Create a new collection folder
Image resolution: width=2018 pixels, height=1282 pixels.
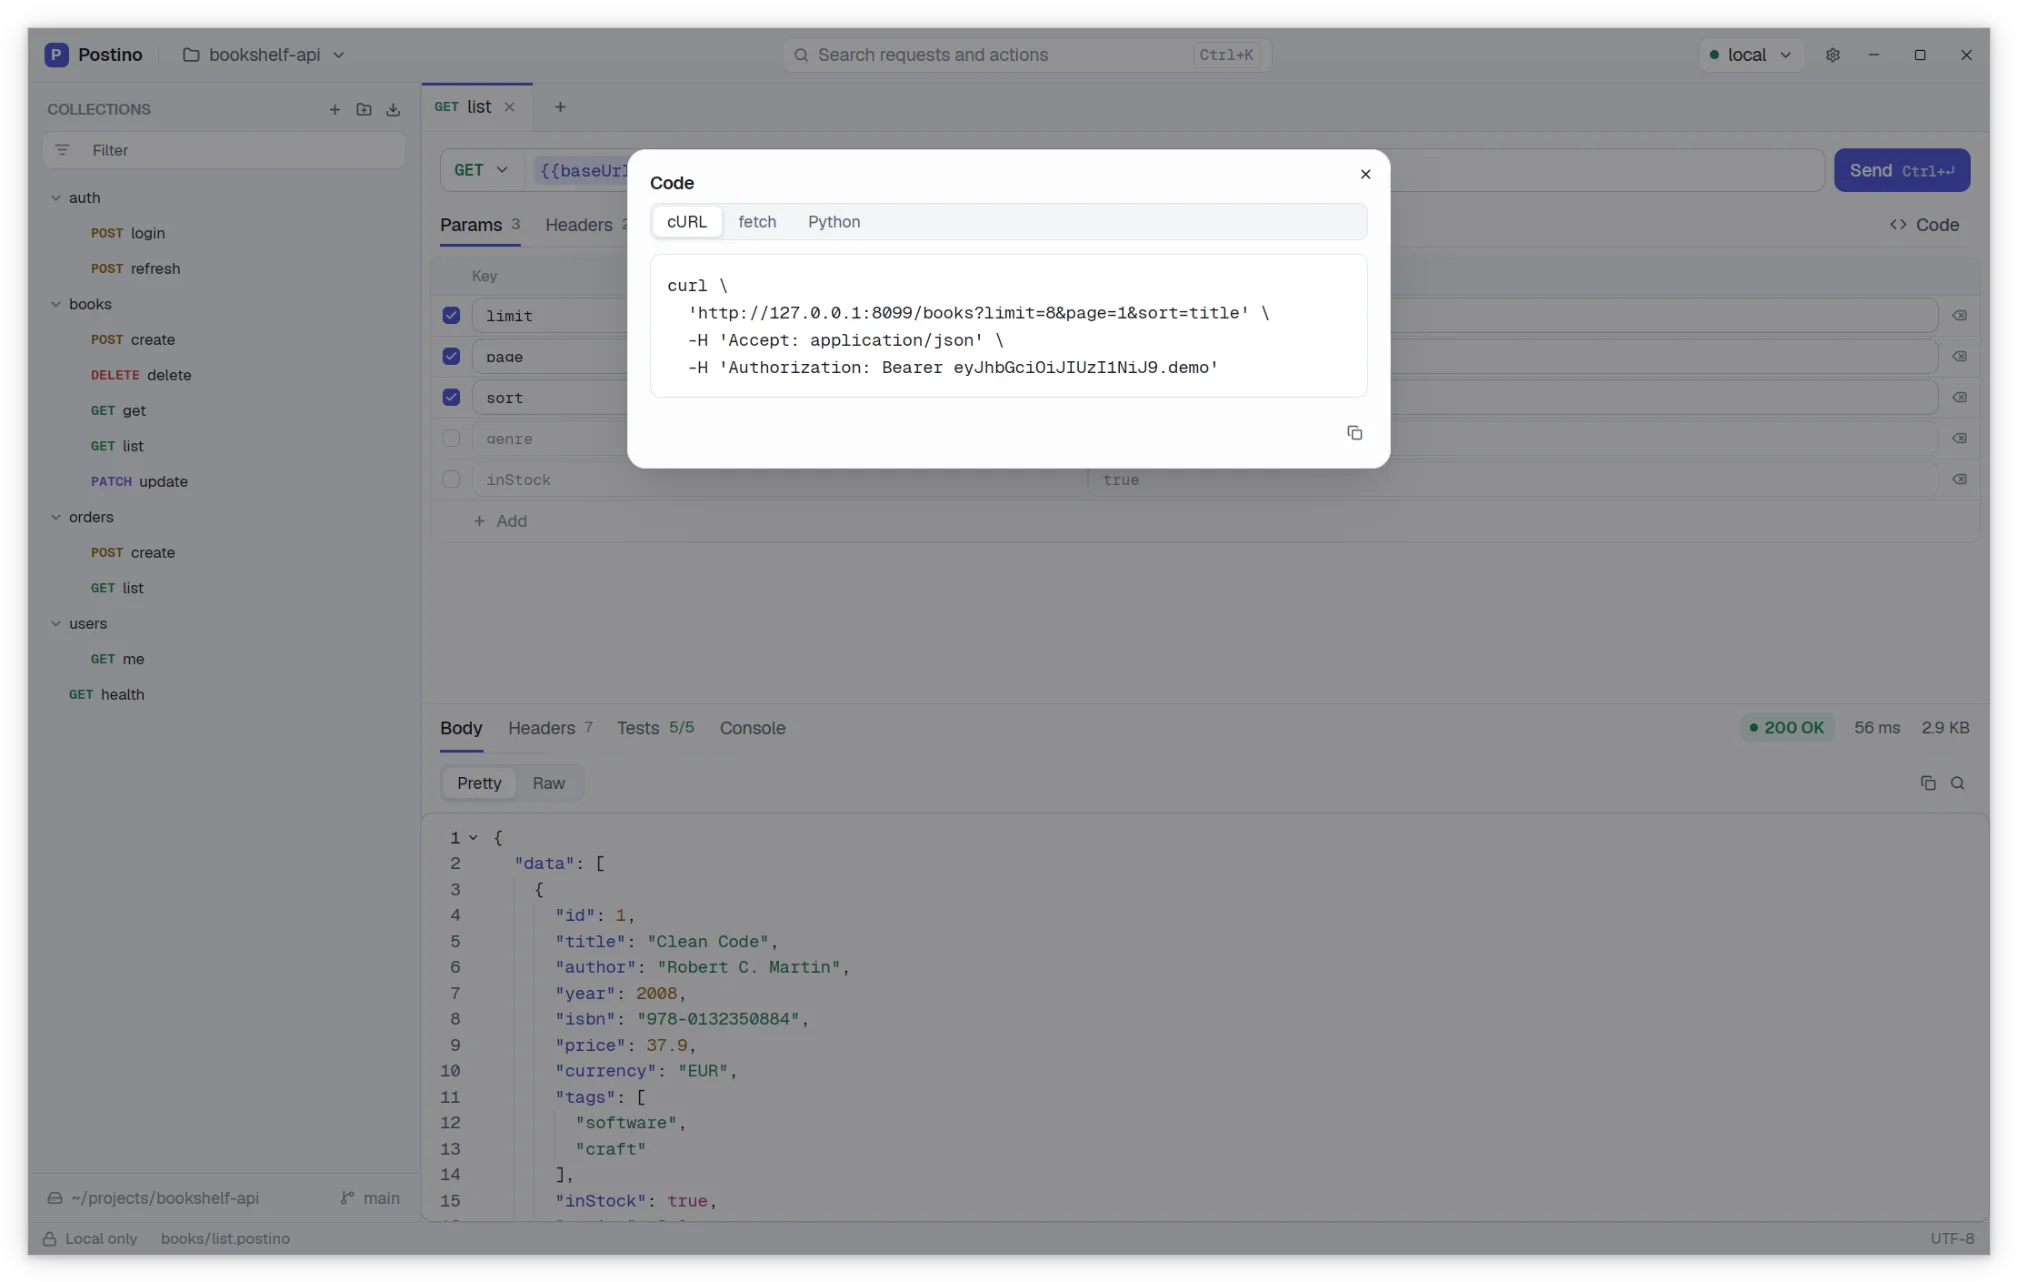point(364,110)
